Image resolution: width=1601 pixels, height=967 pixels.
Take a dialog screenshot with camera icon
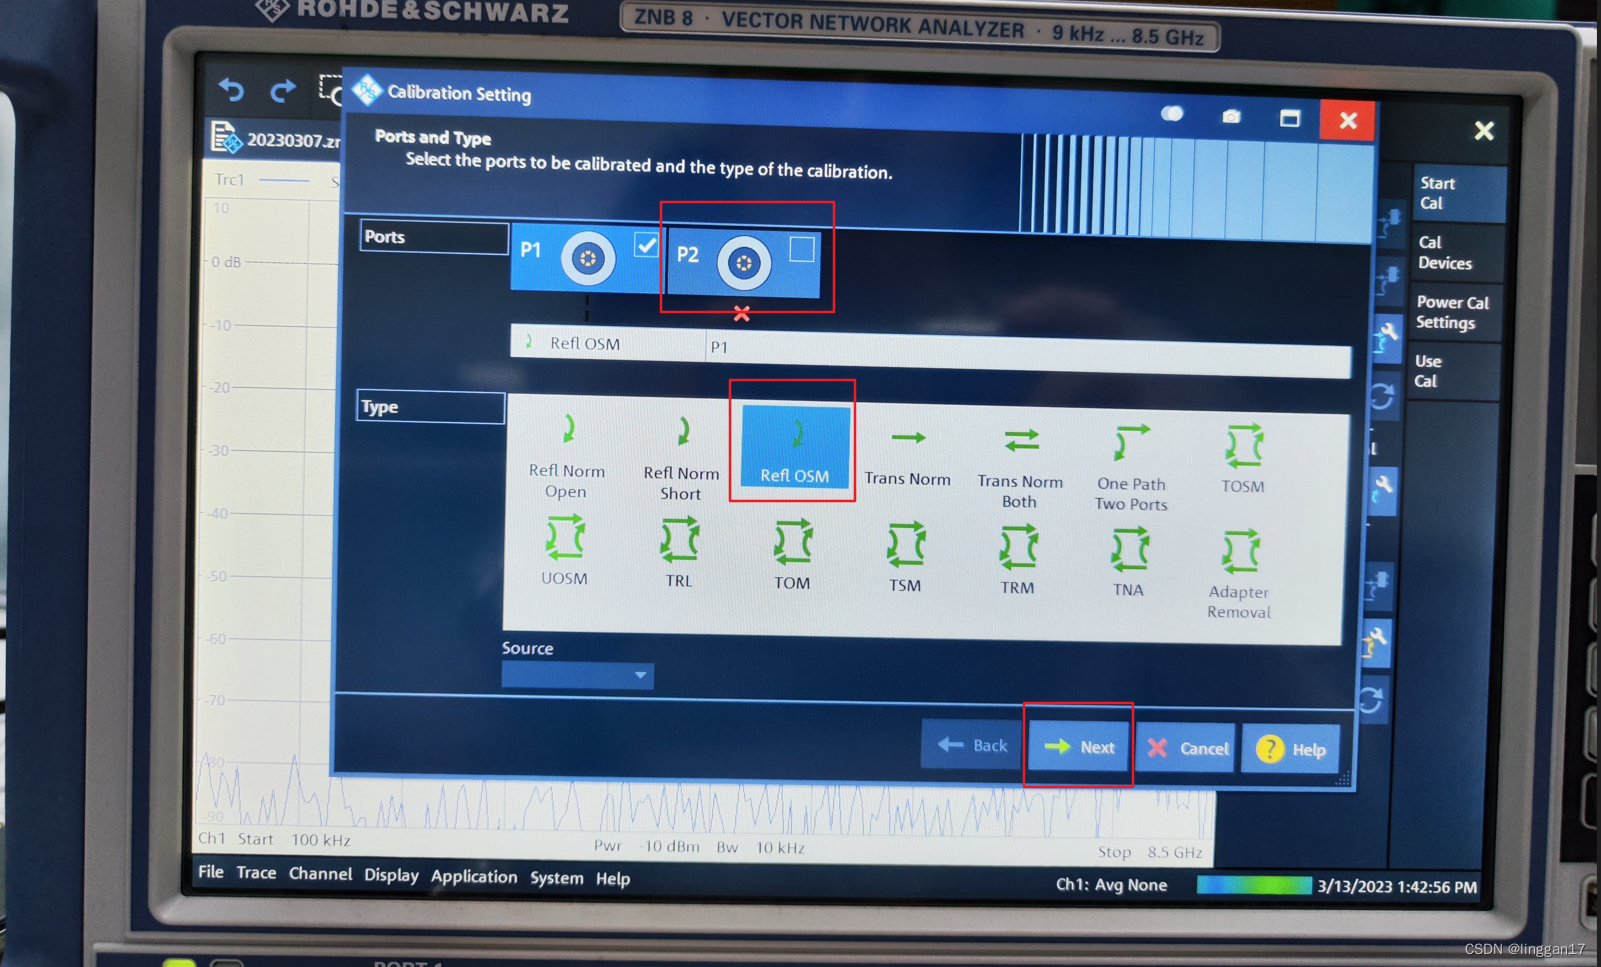[x=1231, y=116]
